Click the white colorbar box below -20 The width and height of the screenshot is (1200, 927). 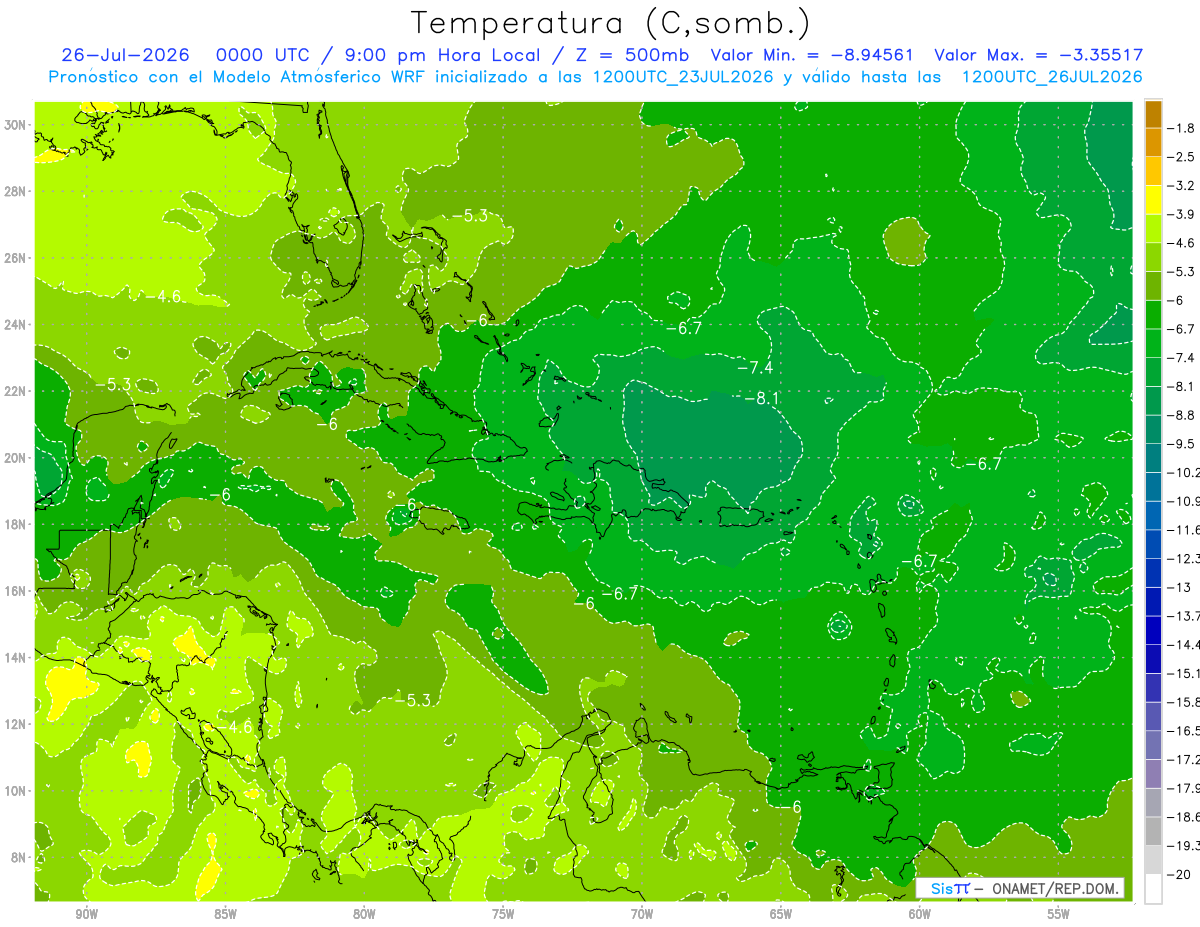(1153, 888)
